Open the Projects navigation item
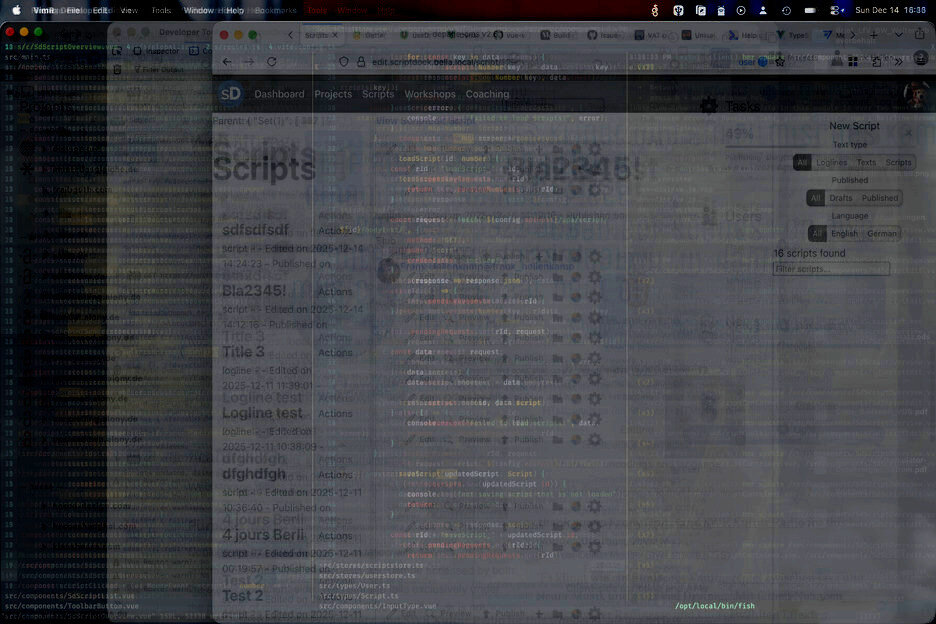 tap(333, 94)
